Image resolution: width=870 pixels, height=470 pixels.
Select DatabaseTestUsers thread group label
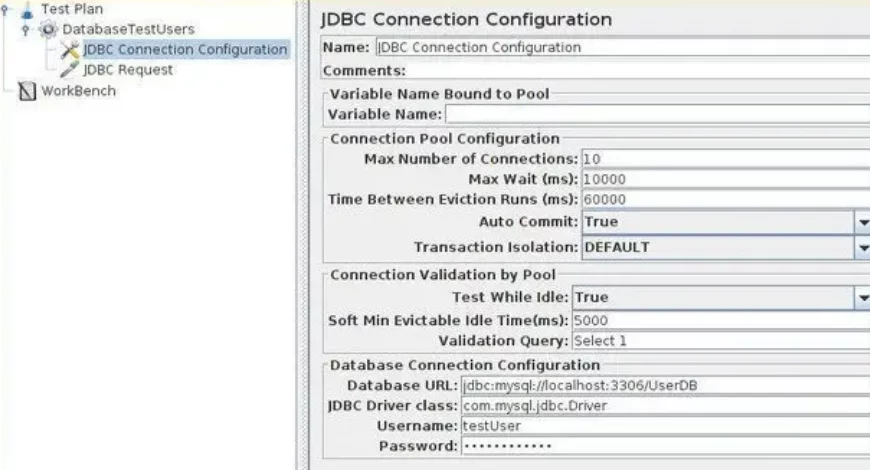point(128,29)
